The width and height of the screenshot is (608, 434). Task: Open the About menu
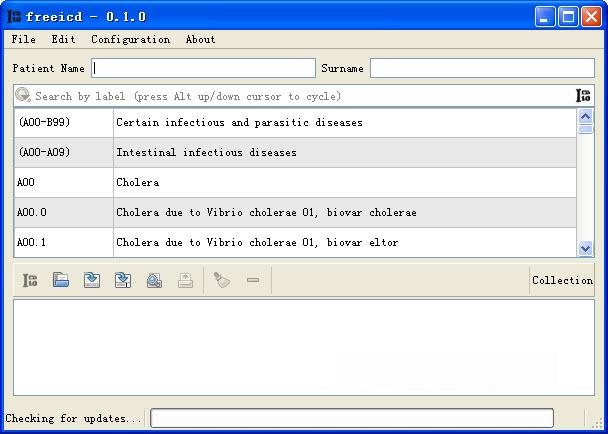[200, 39]
